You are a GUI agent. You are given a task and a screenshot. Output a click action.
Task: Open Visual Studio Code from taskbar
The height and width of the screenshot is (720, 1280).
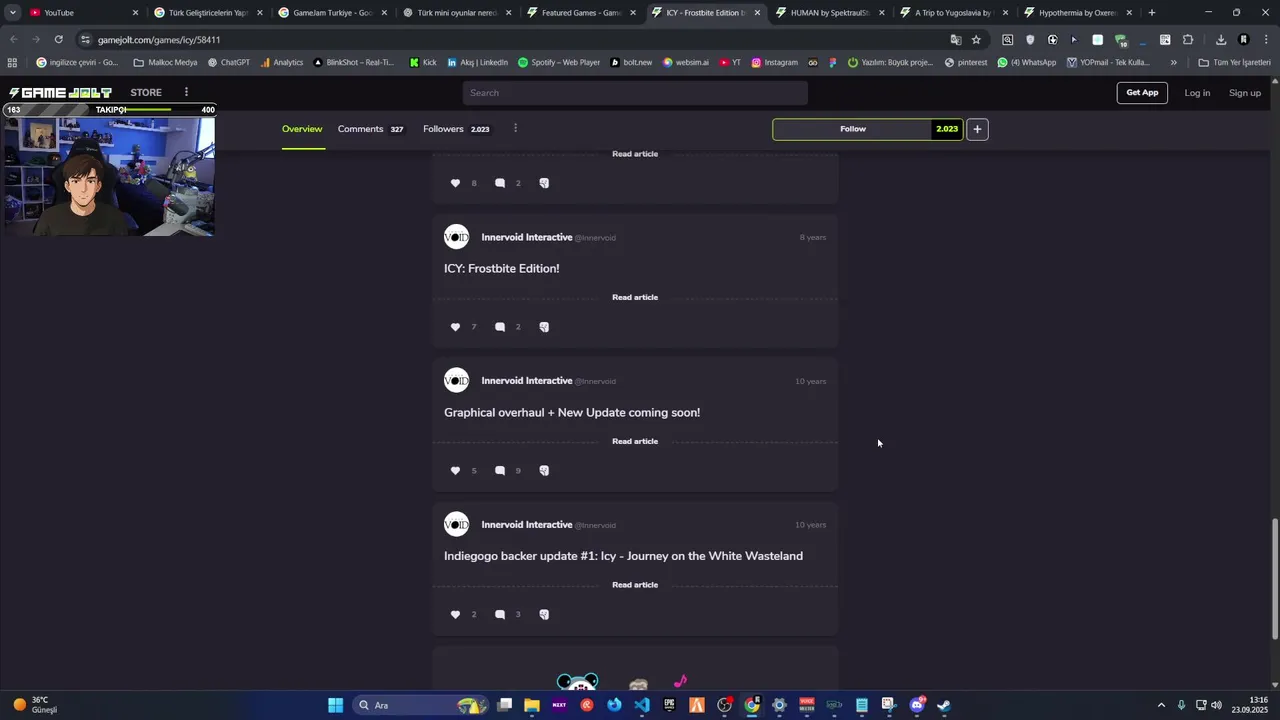[x=641, y=705]
